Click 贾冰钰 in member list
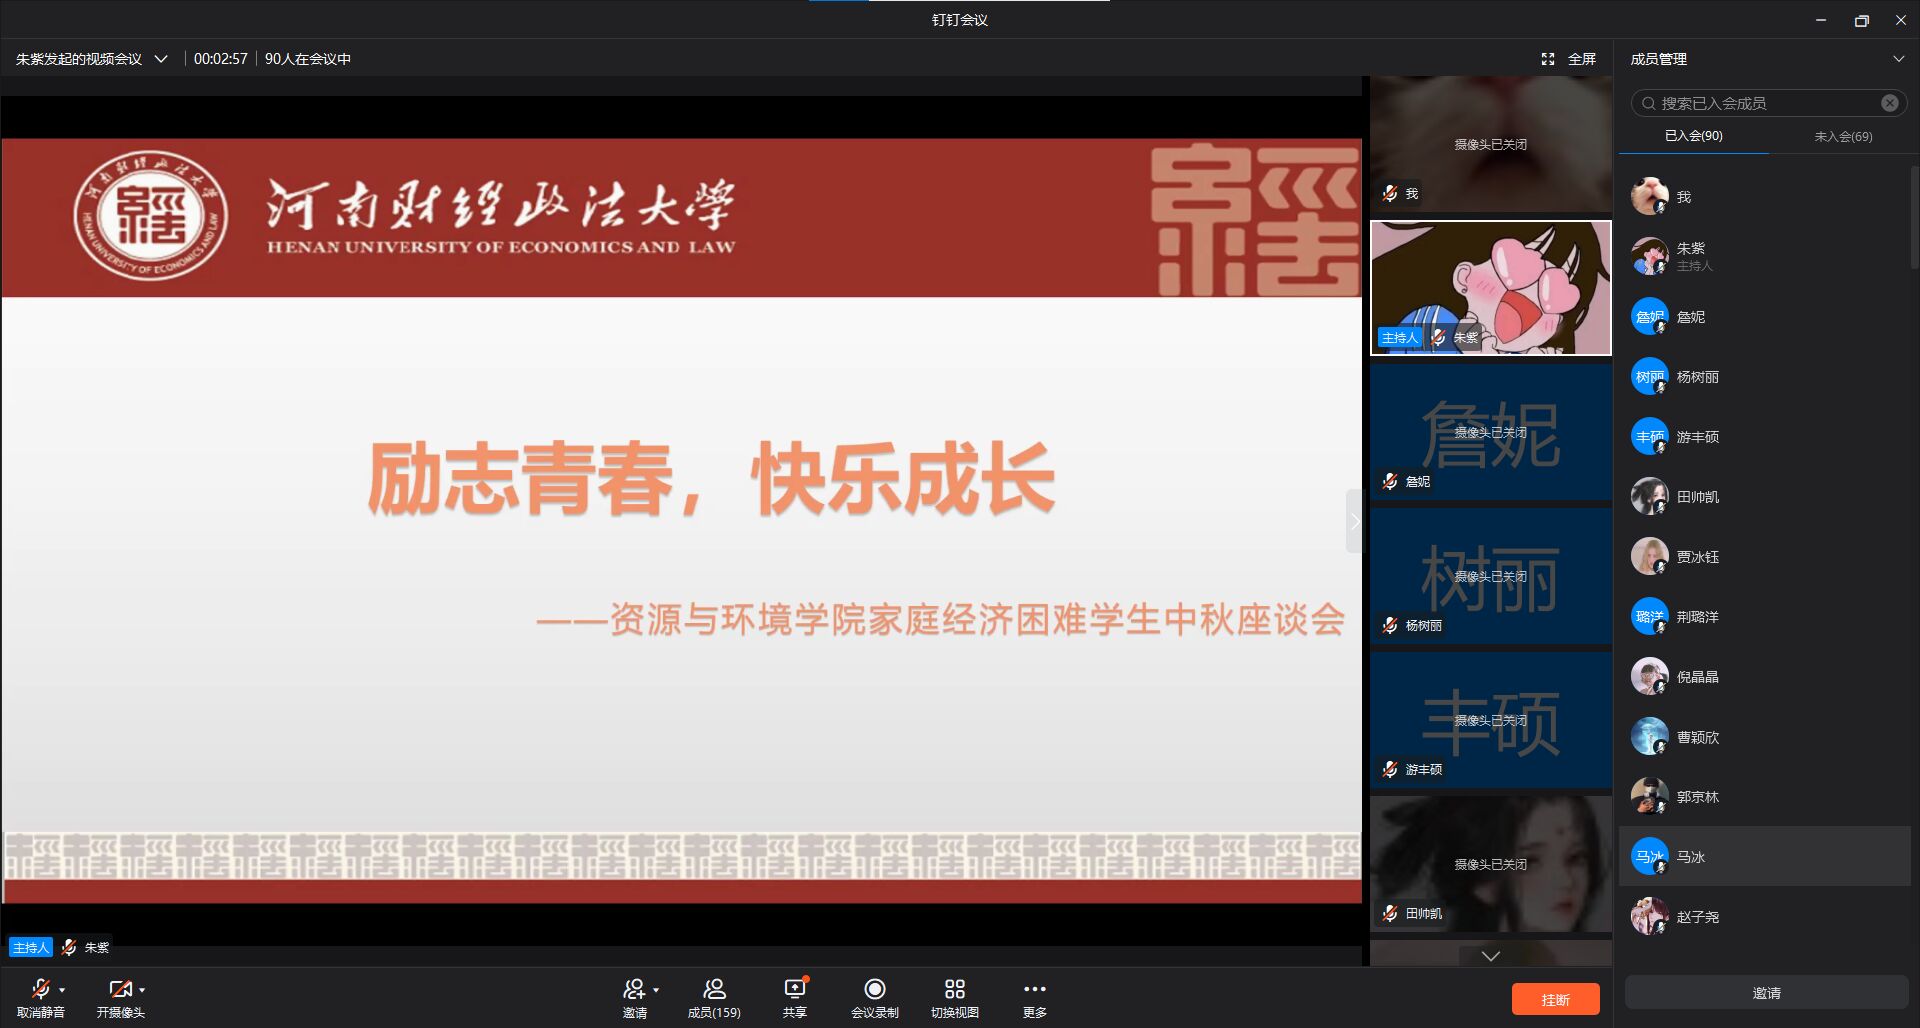This screenshot has height=1028, width=1920. (x=1764, y=556)
